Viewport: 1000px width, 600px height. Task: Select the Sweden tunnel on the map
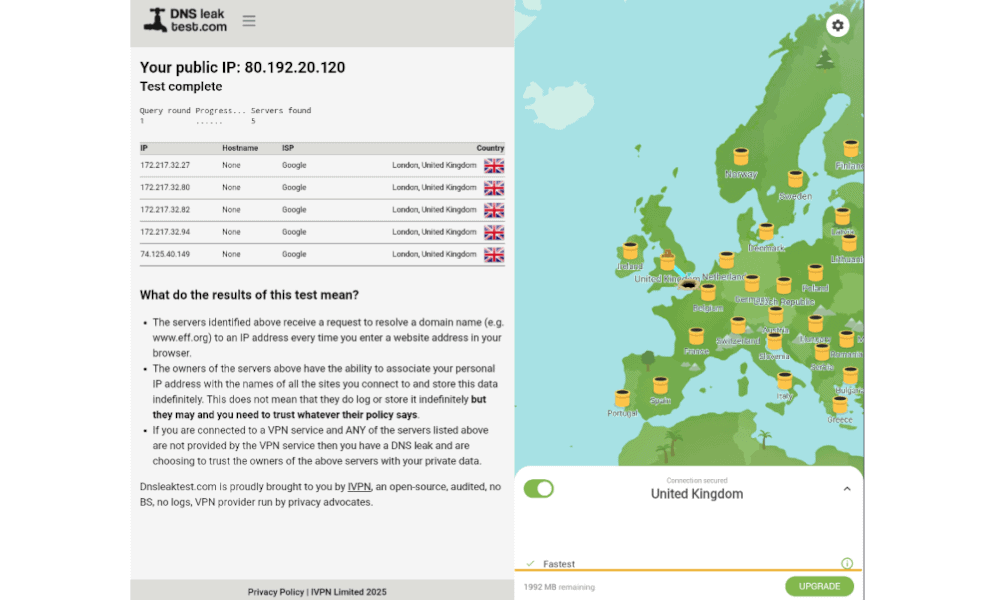[795, 179]
